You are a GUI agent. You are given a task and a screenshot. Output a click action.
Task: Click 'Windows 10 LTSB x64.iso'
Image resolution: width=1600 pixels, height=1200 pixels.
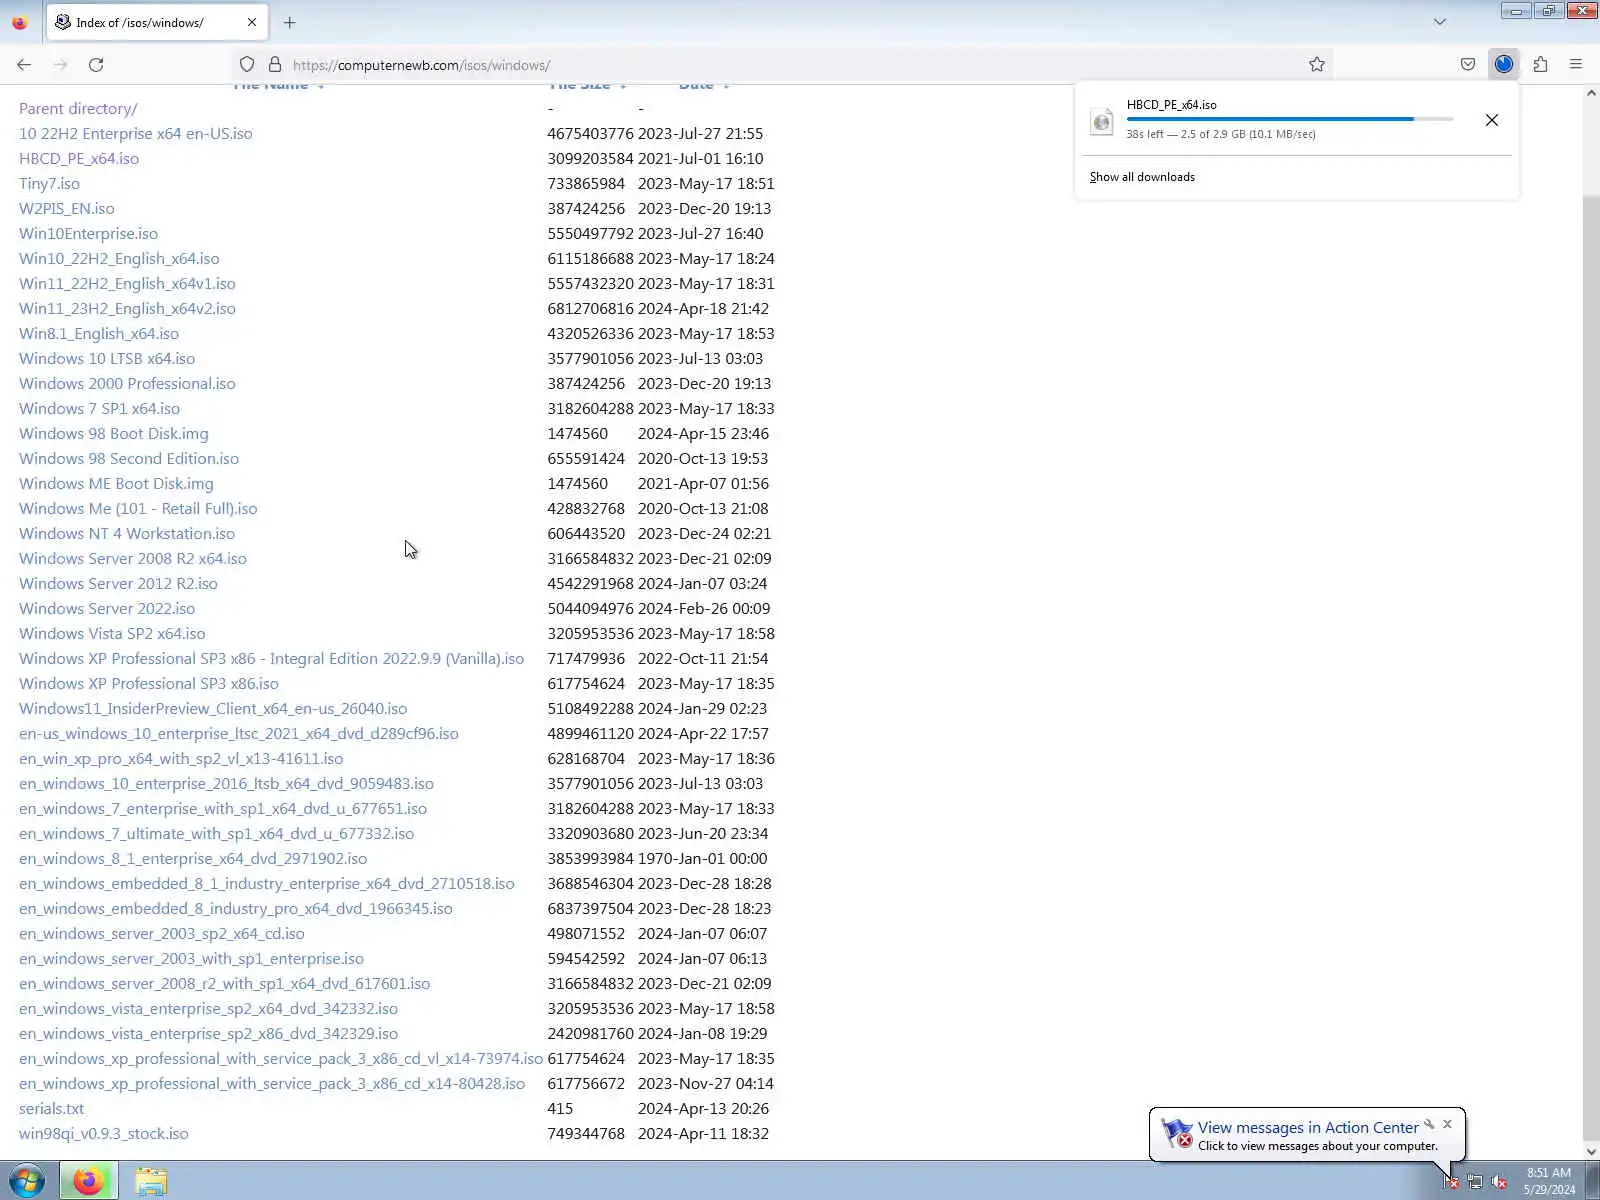107,358
